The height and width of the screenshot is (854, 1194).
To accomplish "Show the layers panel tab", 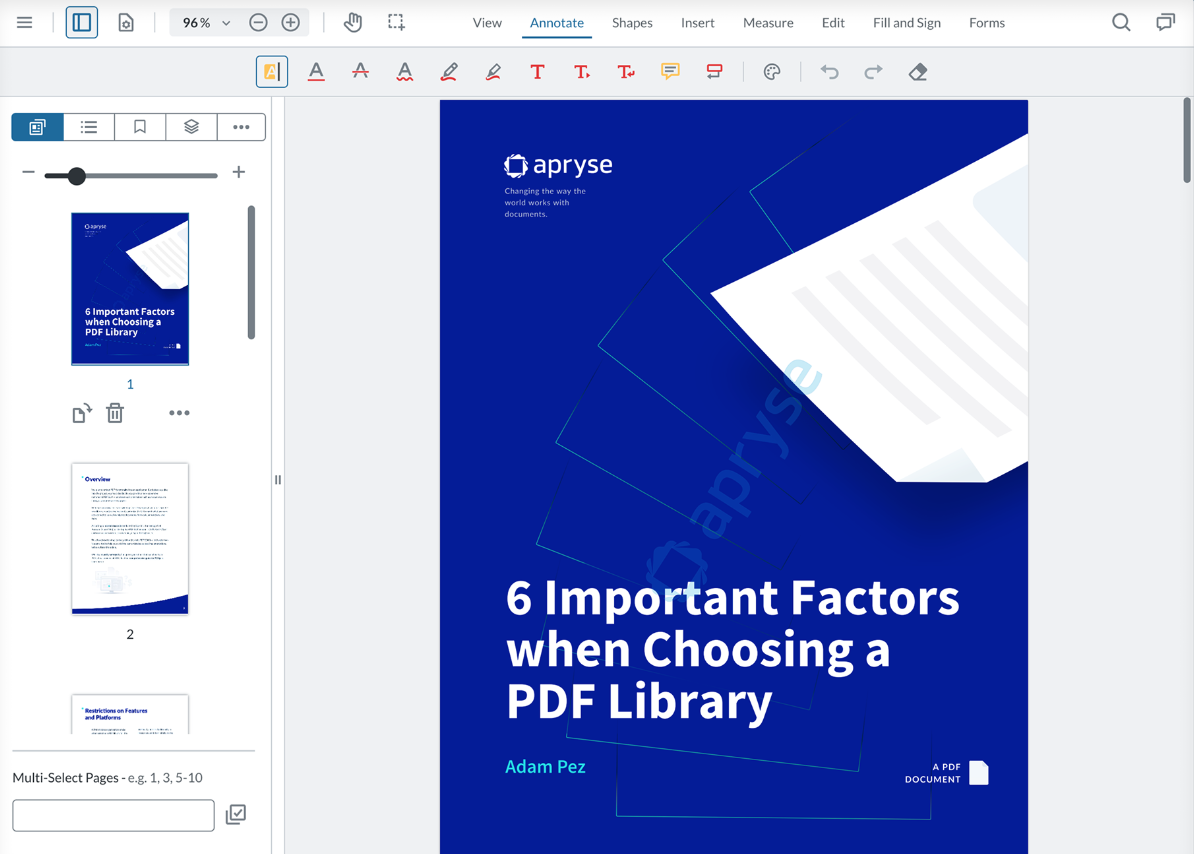I will [191, 127].
